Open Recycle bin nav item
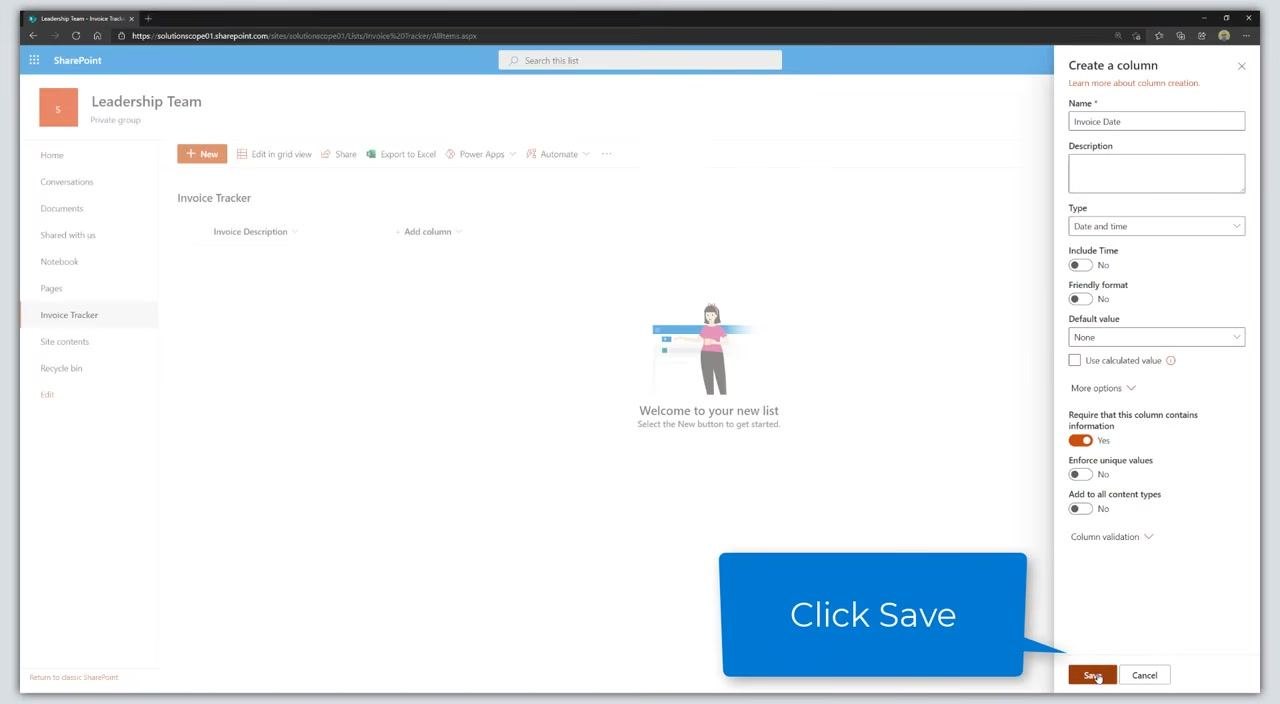This screenshot has height=704, width=1280. point(61,368)
